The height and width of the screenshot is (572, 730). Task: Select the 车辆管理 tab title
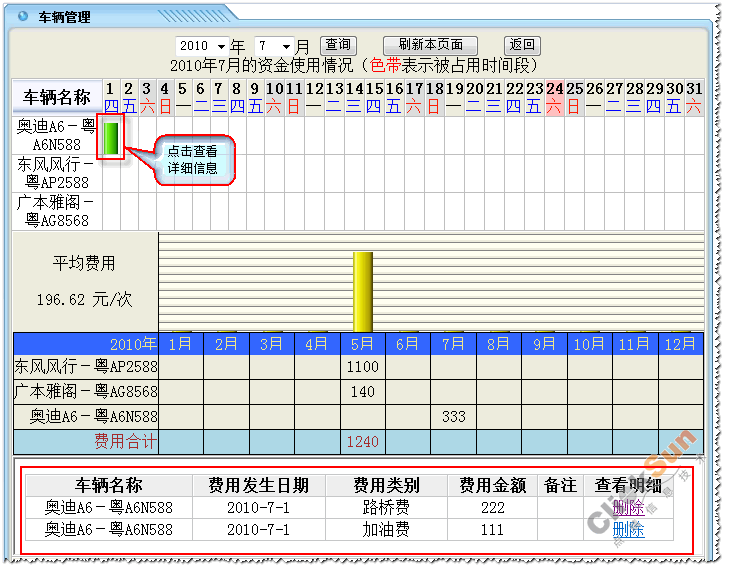tap(64, 17)
